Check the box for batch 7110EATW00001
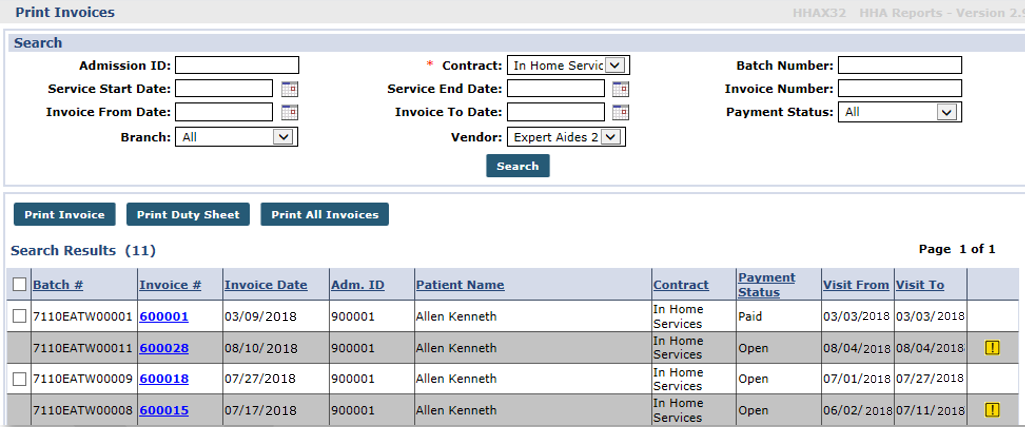Screen dimensions: 1025x427 tap(19, 317)
